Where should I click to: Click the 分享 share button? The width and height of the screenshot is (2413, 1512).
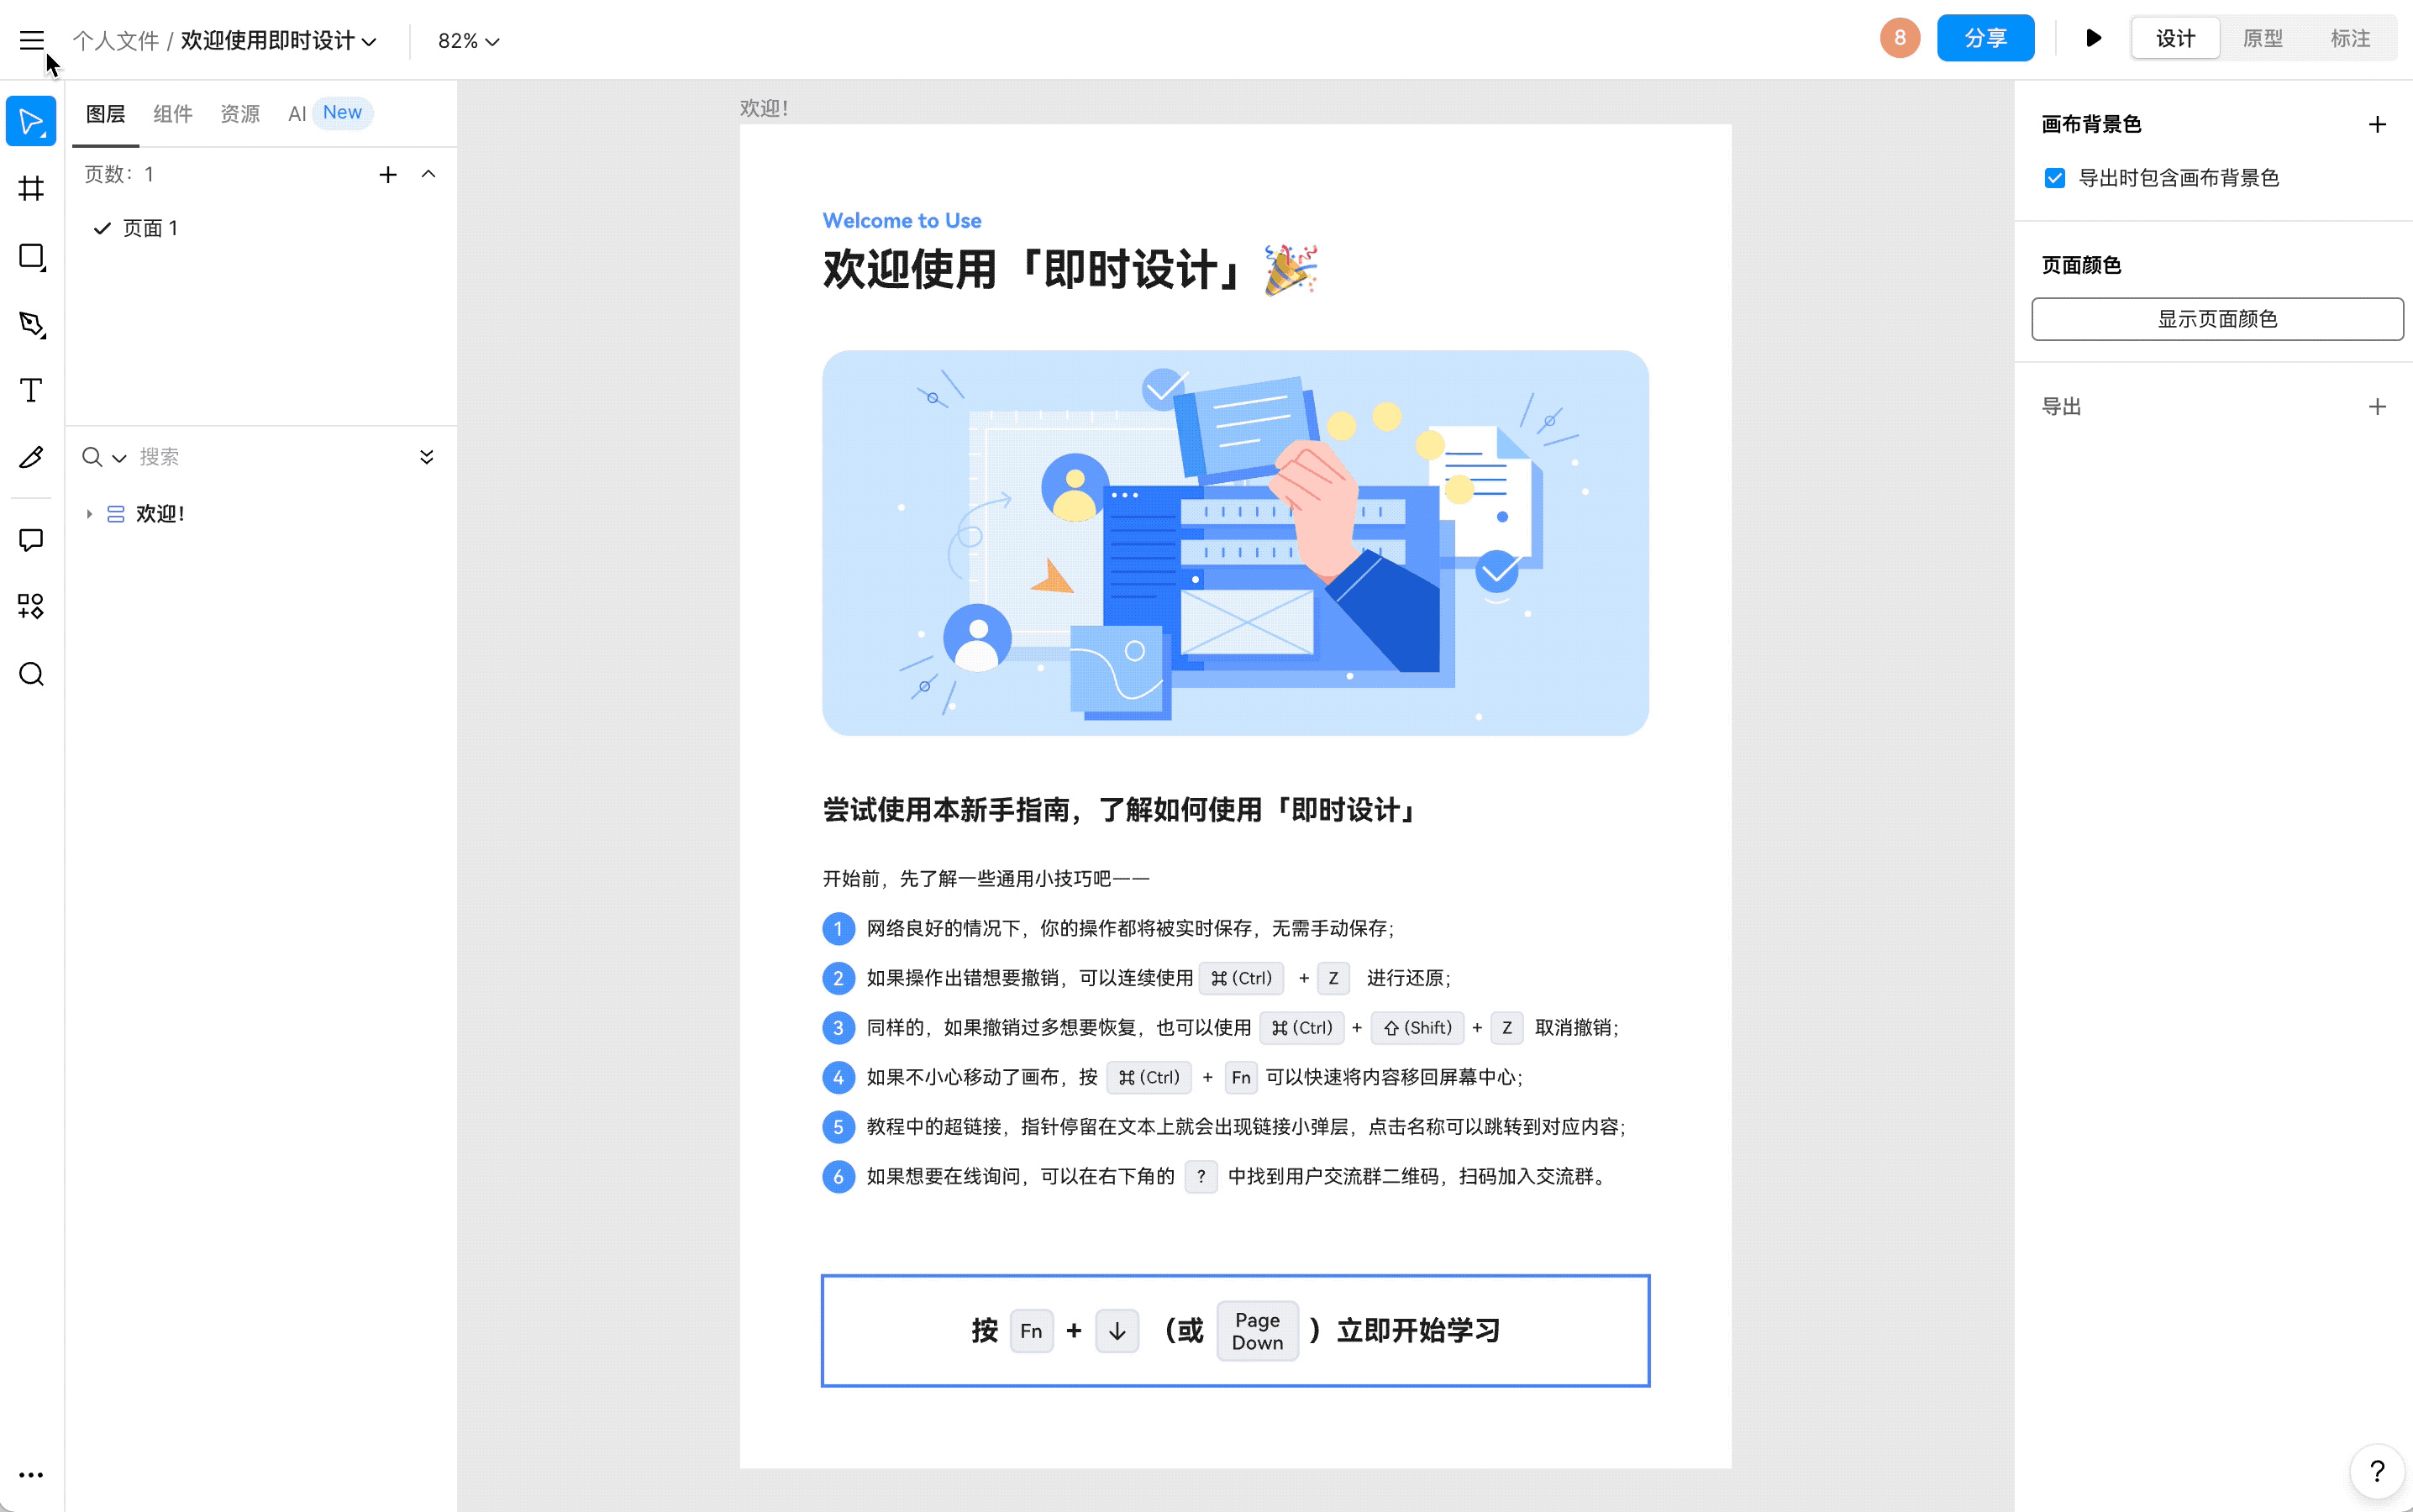pos(1984,39)
